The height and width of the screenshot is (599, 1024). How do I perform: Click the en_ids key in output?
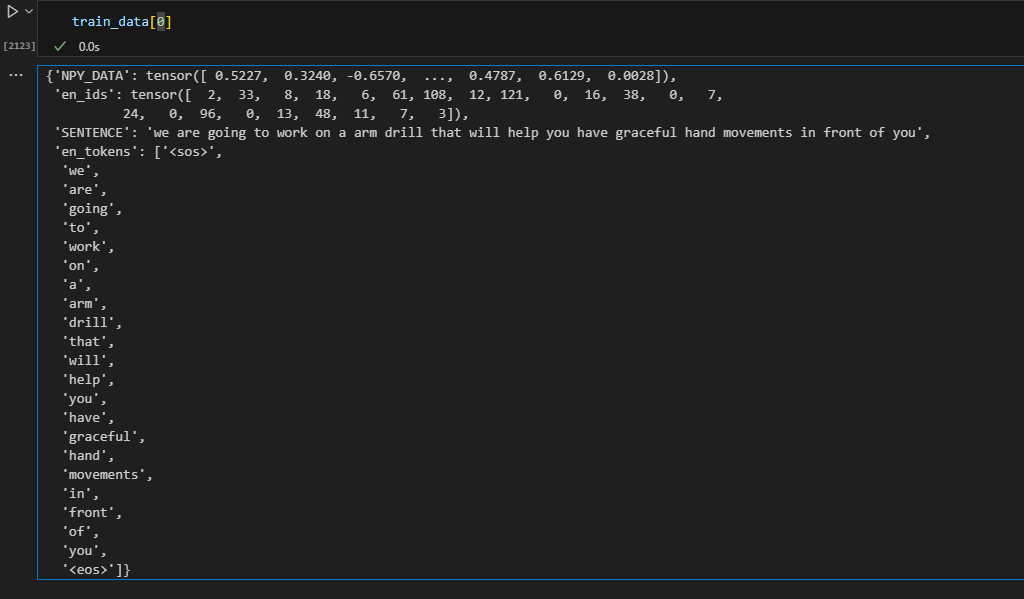(x=88, y=95)
